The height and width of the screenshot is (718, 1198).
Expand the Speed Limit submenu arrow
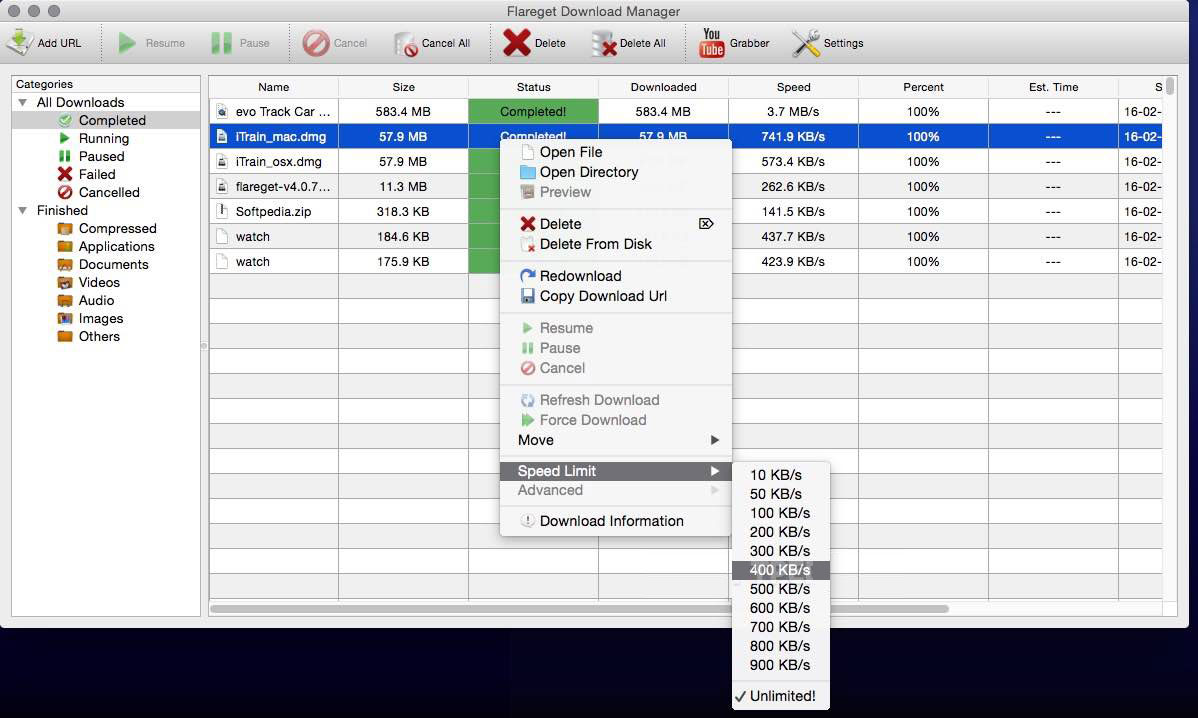tap(714, 471)
